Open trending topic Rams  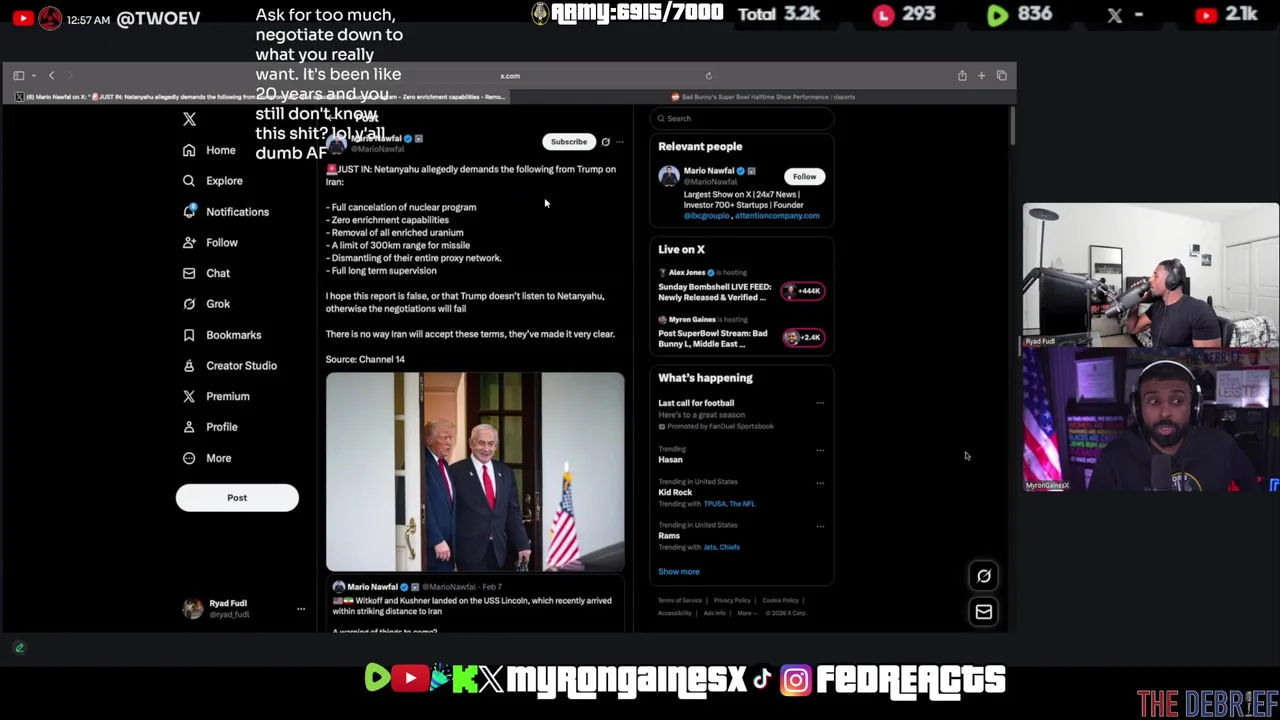669,536
